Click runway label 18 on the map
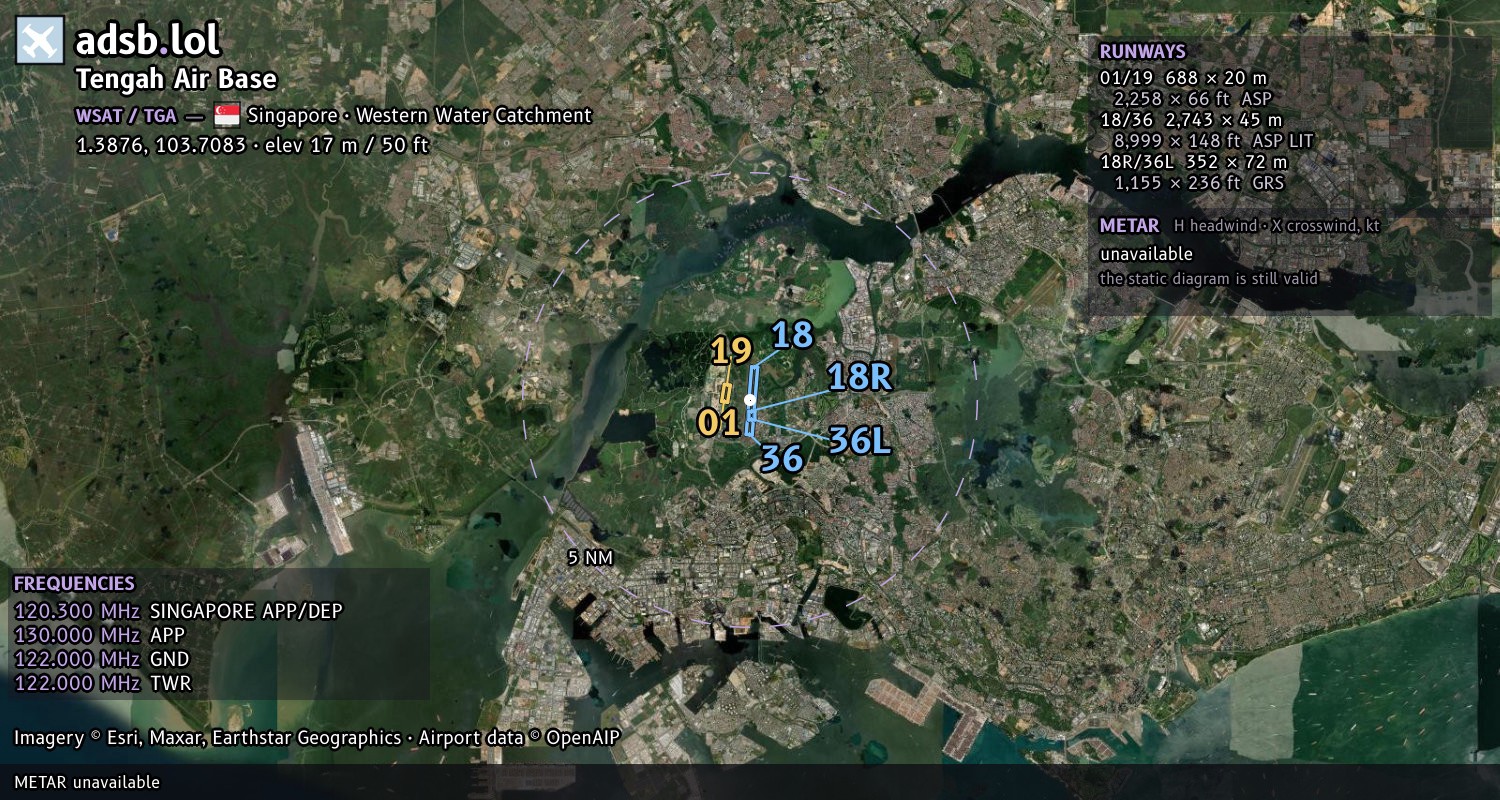The image size is (1500, 800). [x=793, y=335]
